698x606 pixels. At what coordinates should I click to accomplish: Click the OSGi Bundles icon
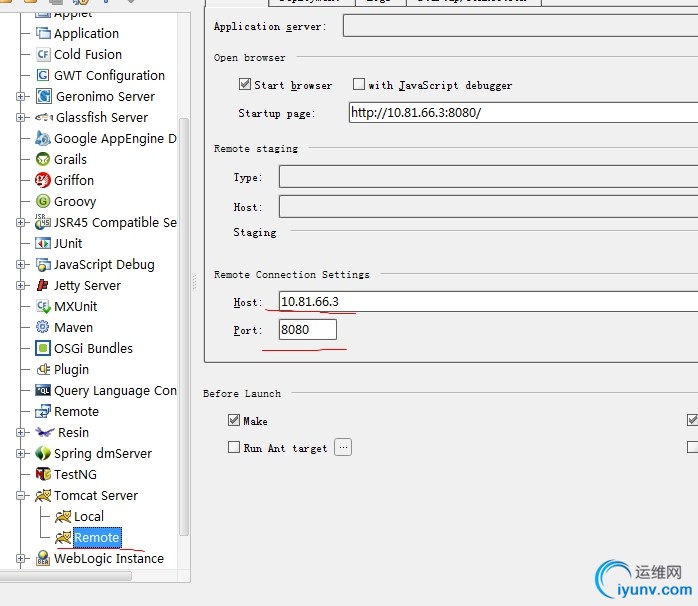(x=43, y=348)
